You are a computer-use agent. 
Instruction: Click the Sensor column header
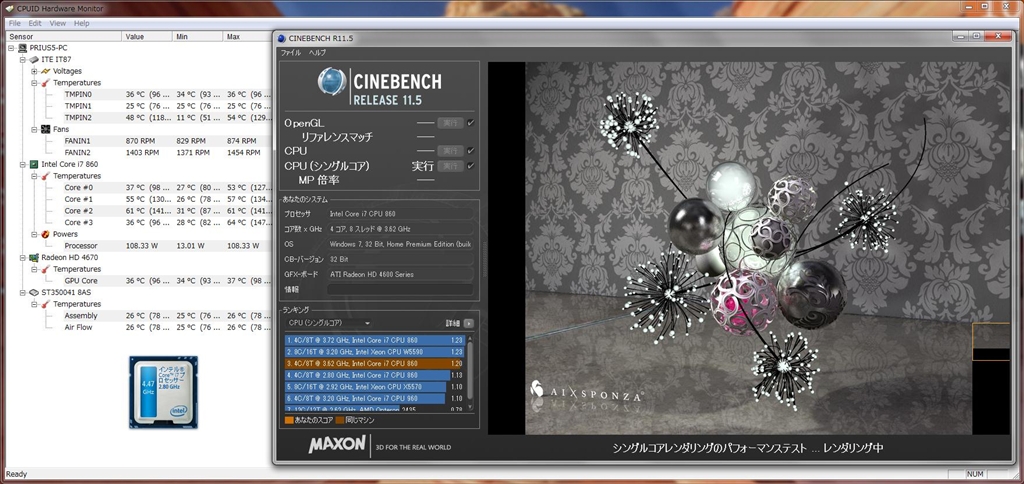[x=64, y=37]
